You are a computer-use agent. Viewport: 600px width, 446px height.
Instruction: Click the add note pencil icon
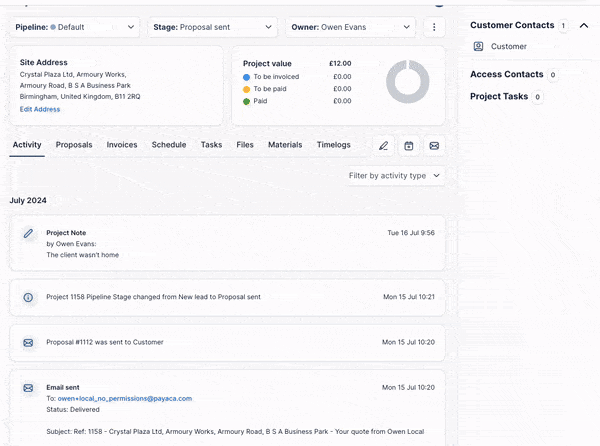pyautogui.click(x=383, y=146)
